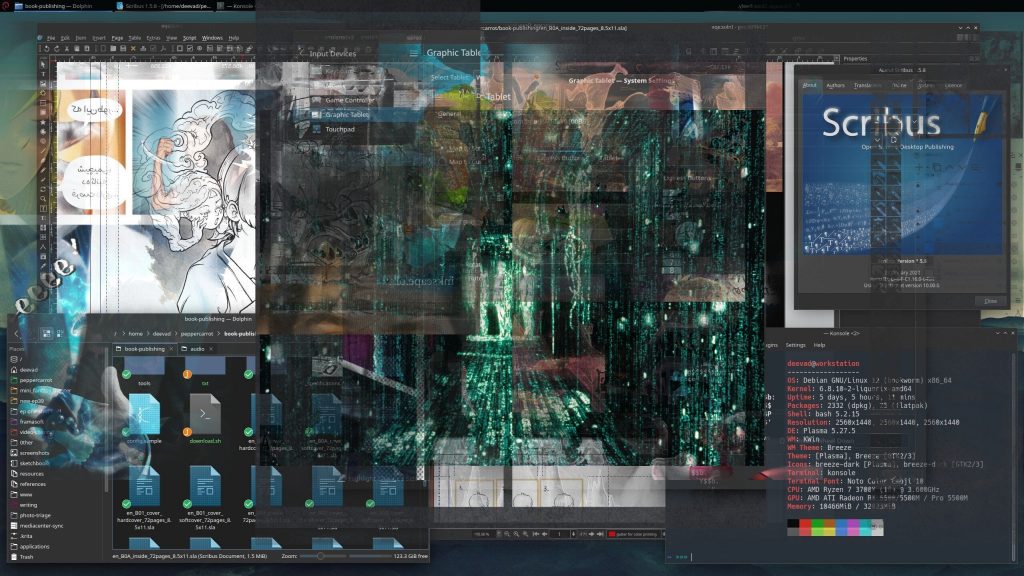
Task: Switch to Authors tab in About Scribus
Action: [836, 85]
